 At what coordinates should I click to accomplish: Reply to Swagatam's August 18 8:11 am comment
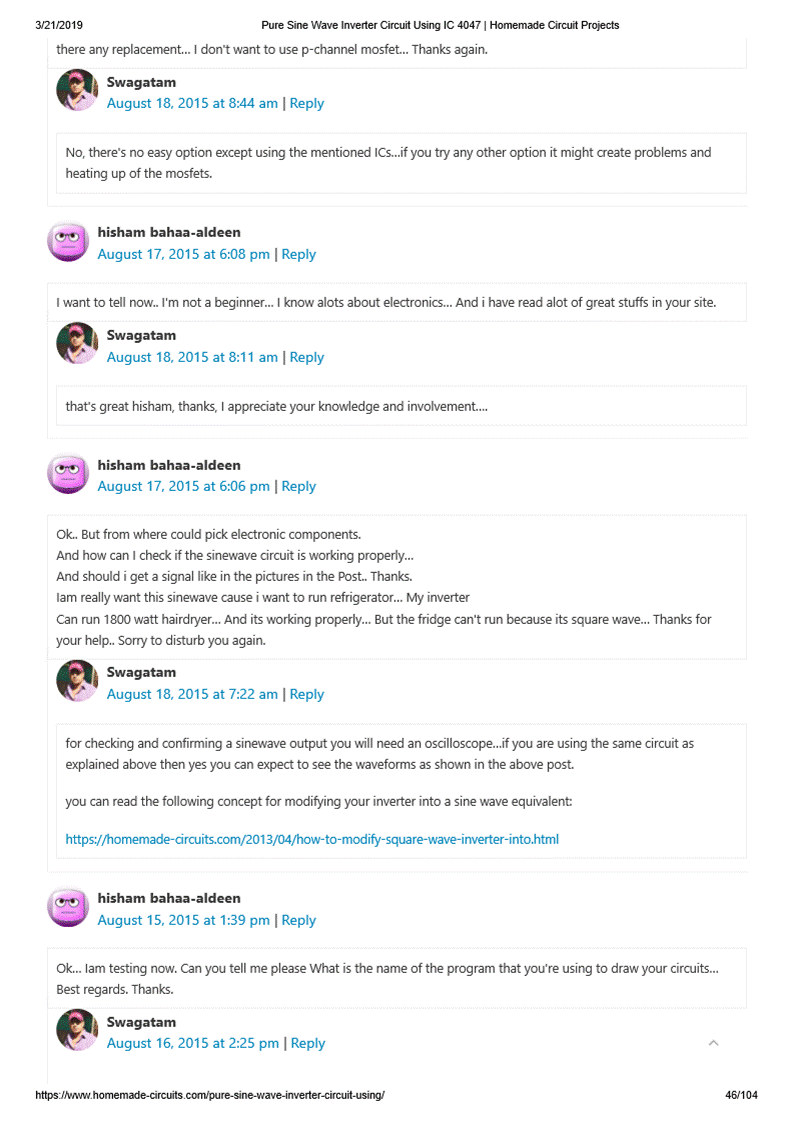(x=307, y=357)
